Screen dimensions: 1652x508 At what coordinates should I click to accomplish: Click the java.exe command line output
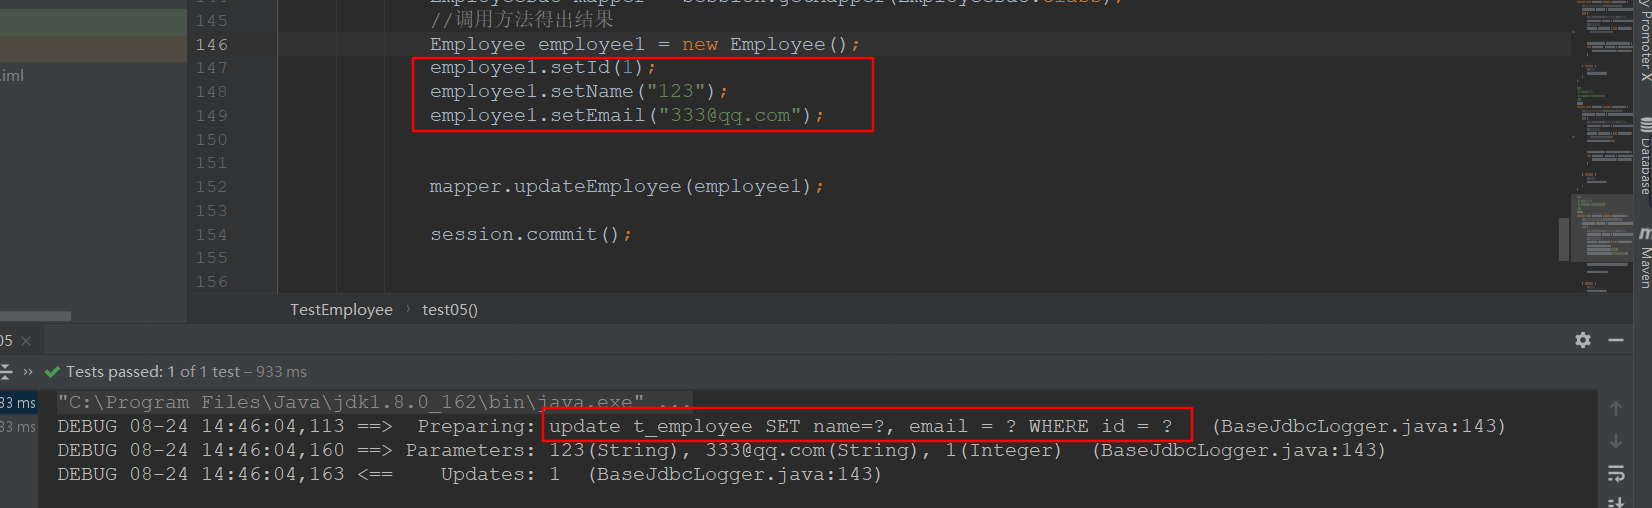coord(373,402)
